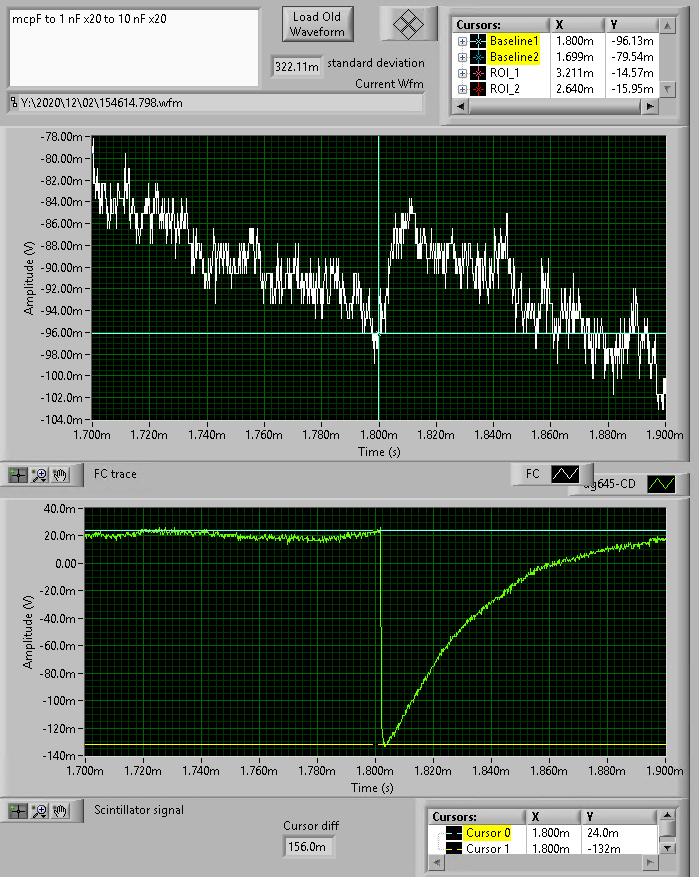
Task: Click the ROI_1 cursor style icon
Action: point(477,74)
